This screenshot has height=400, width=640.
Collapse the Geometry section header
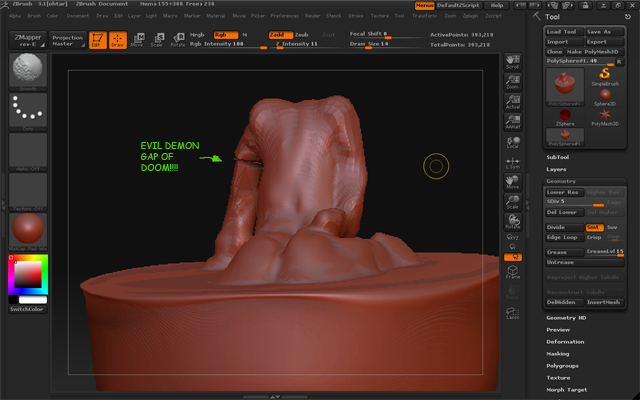(585, 181)
